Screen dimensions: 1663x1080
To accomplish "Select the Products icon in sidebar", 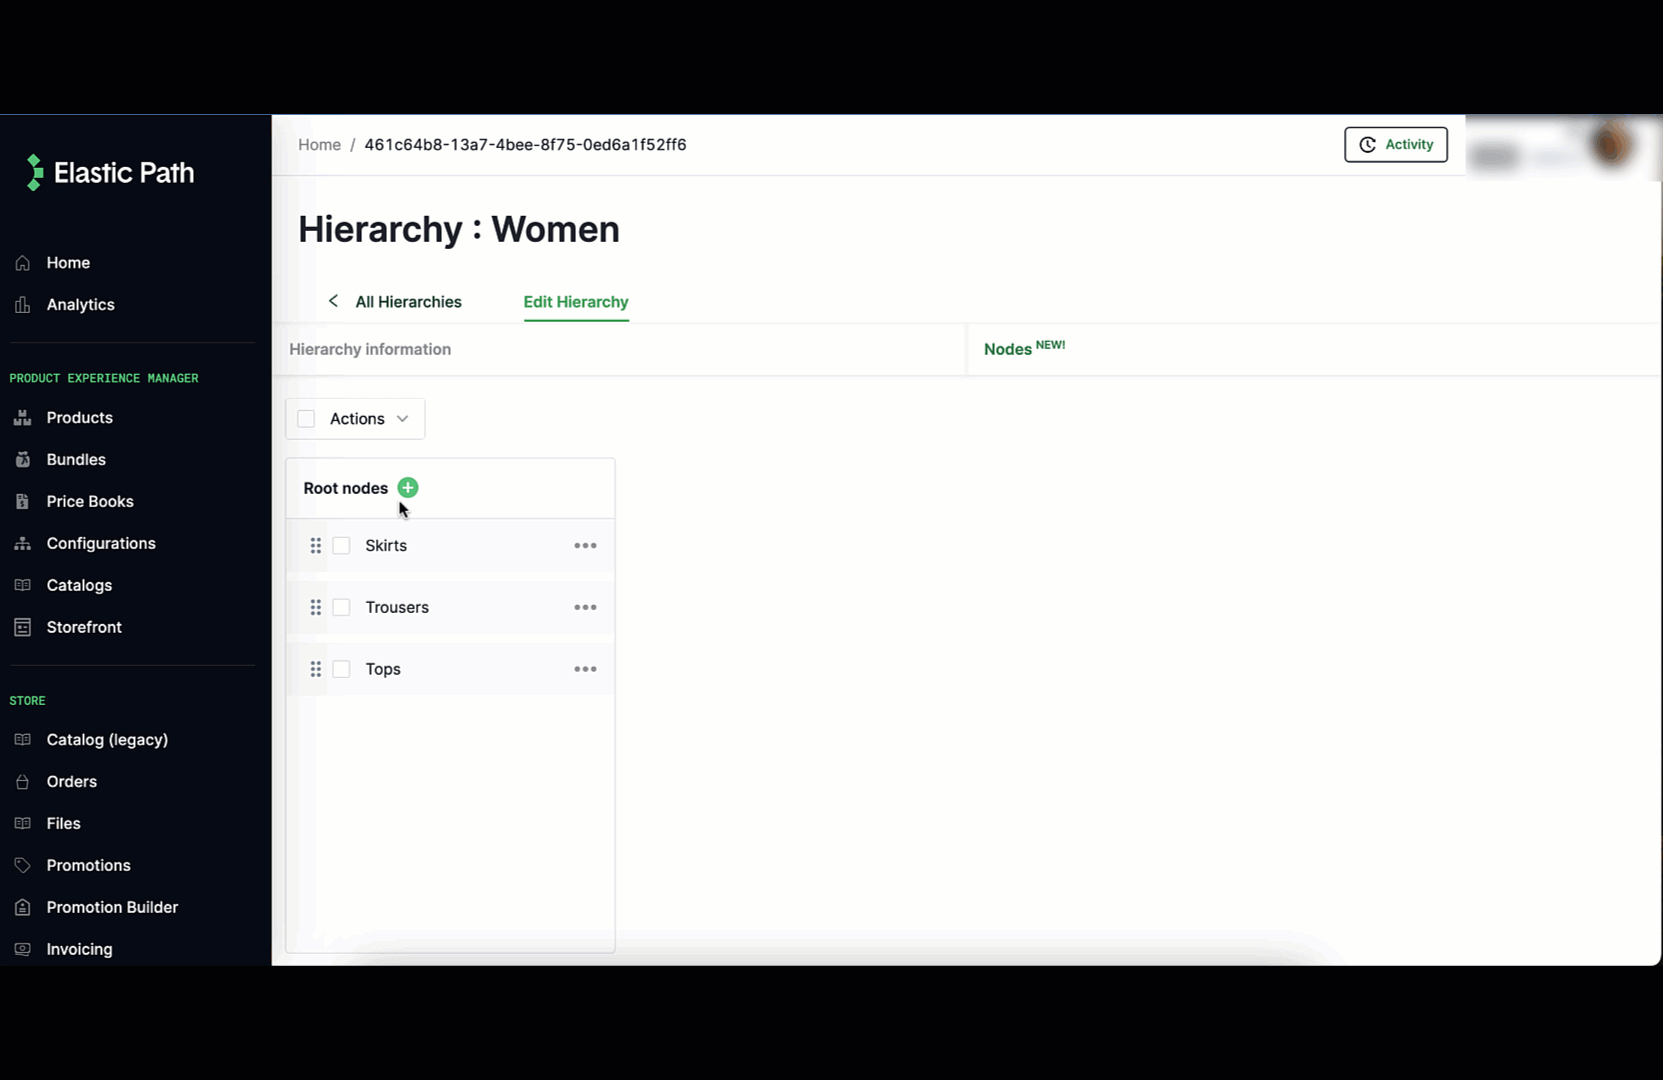I will (x=23, y=417).
